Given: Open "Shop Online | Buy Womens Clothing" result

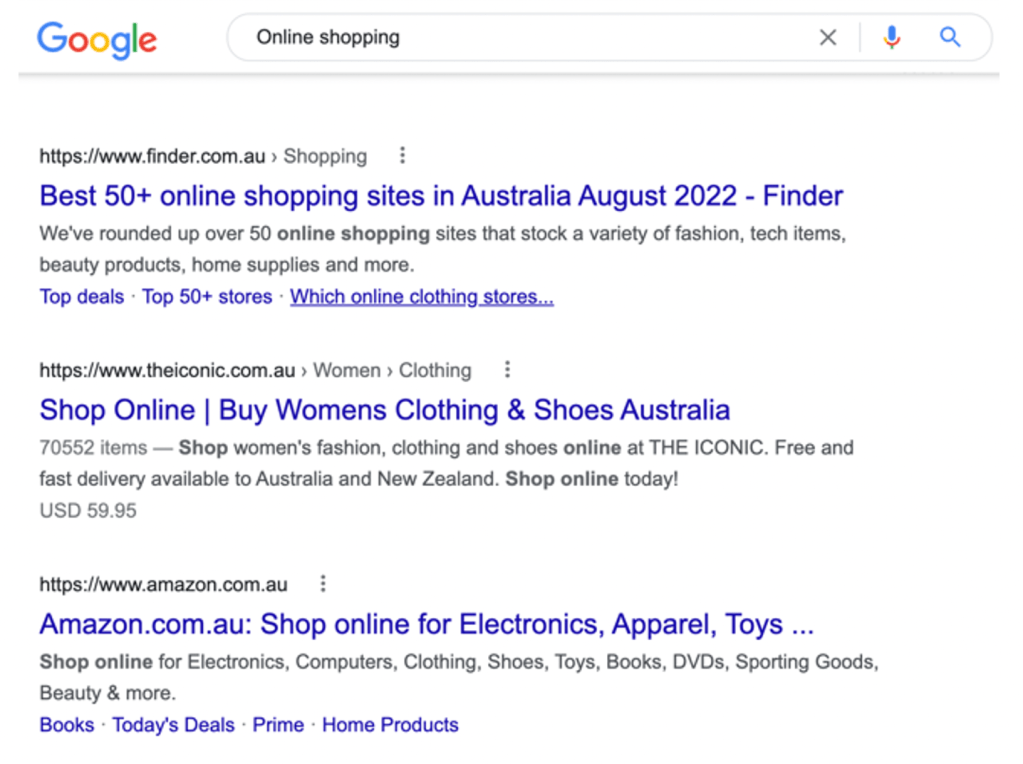Looking at the screenshot, I should click(384, 410).
